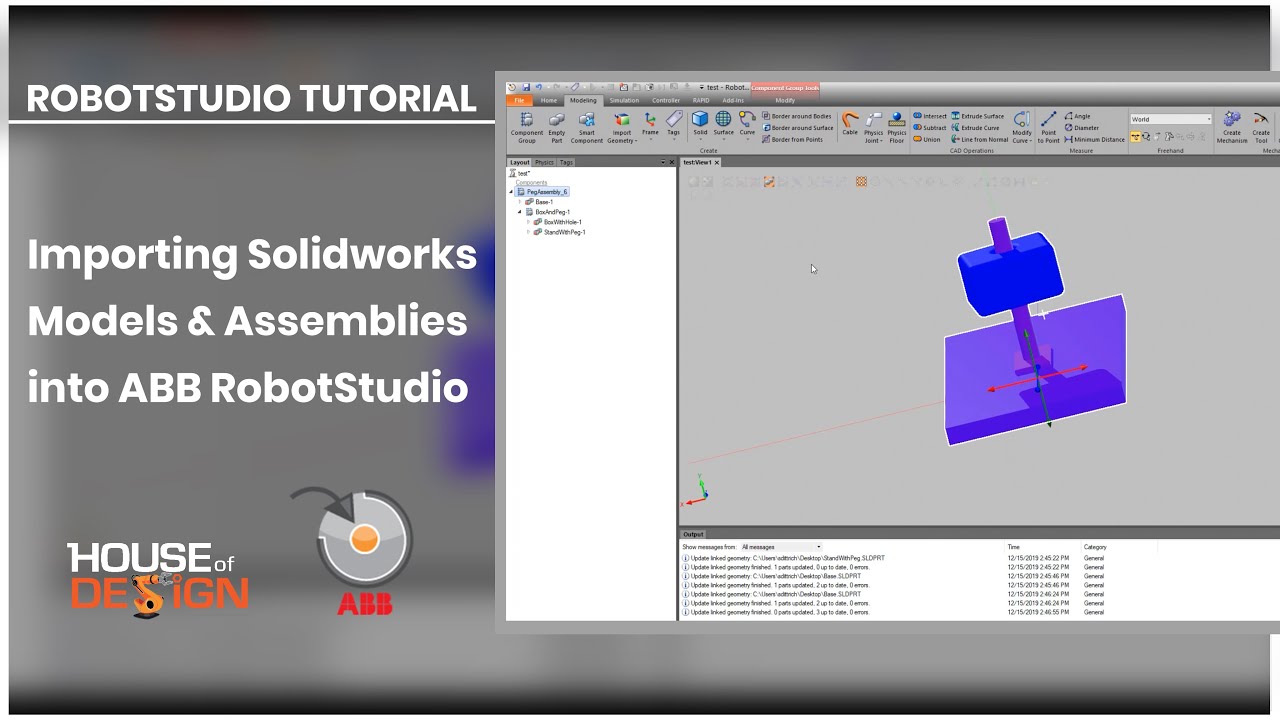Collapse the PegAssembly_6 tree node
The image size is (1280, 720).
511,192
